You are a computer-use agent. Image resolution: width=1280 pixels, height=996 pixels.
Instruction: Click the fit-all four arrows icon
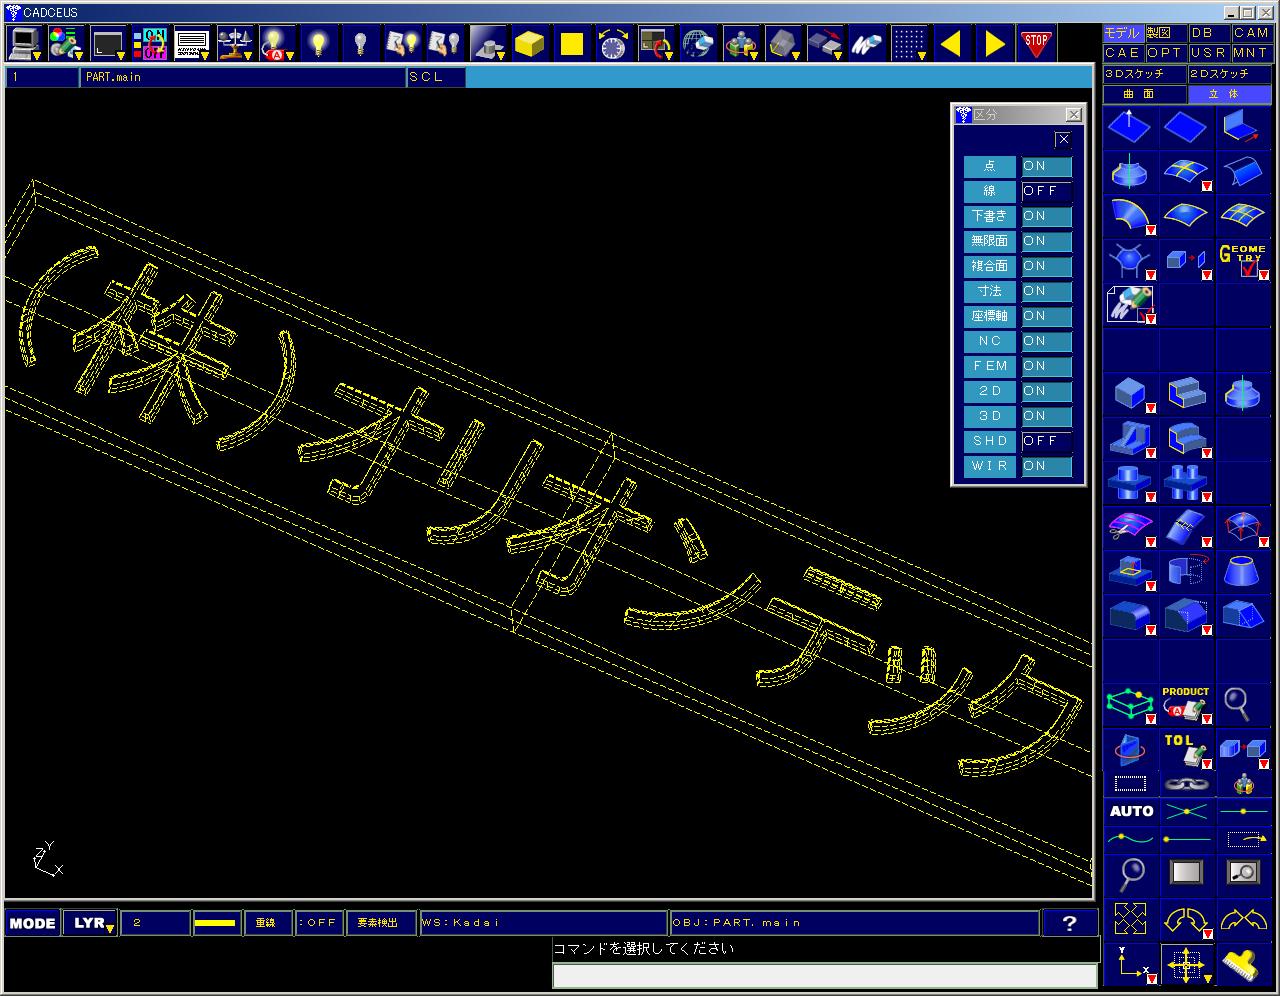click(1130, 918)
